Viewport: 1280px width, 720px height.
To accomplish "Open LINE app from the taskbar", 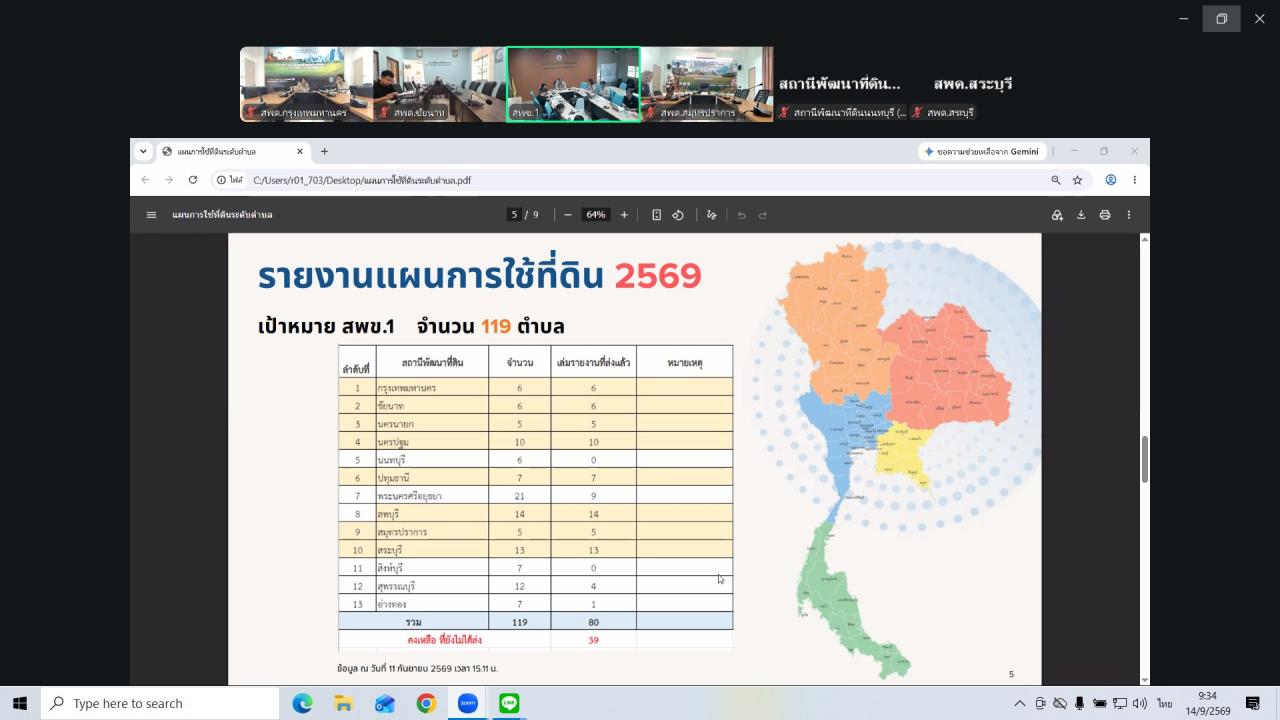I will pos(509,703).
